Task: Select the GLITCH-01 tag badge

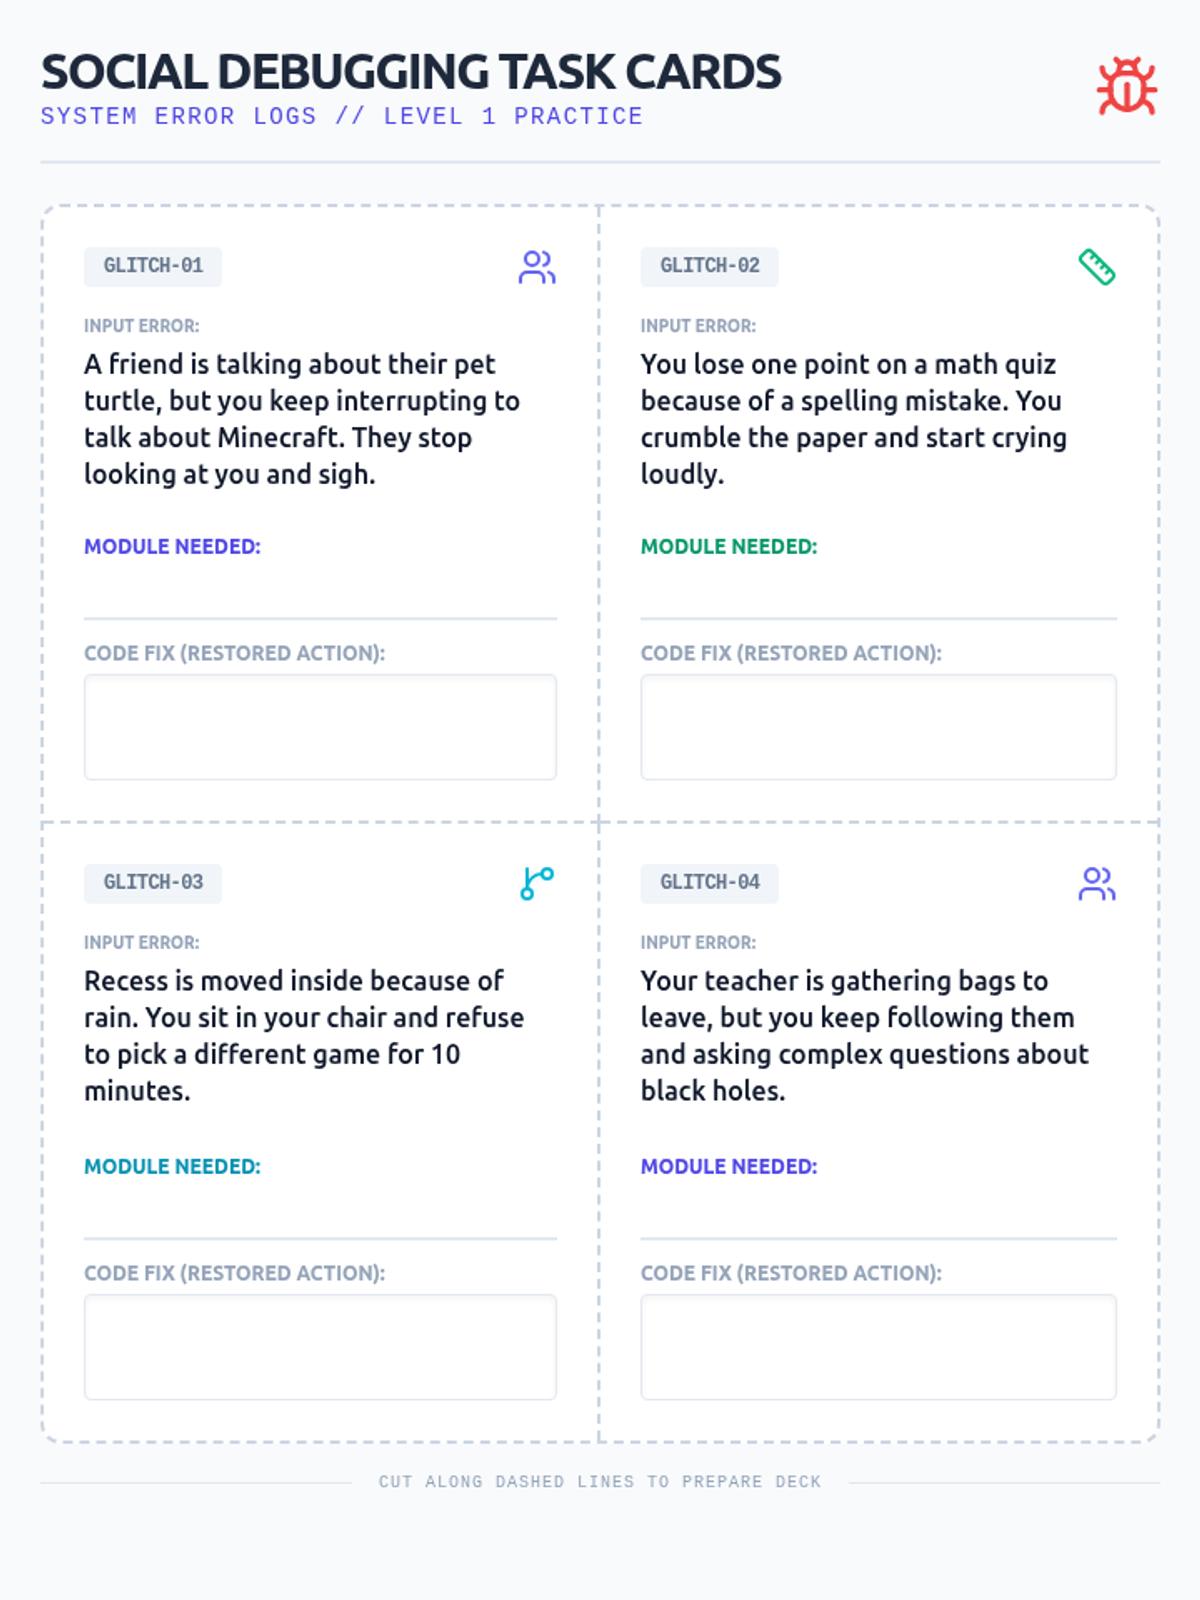Action: click(x=153, y=266)
